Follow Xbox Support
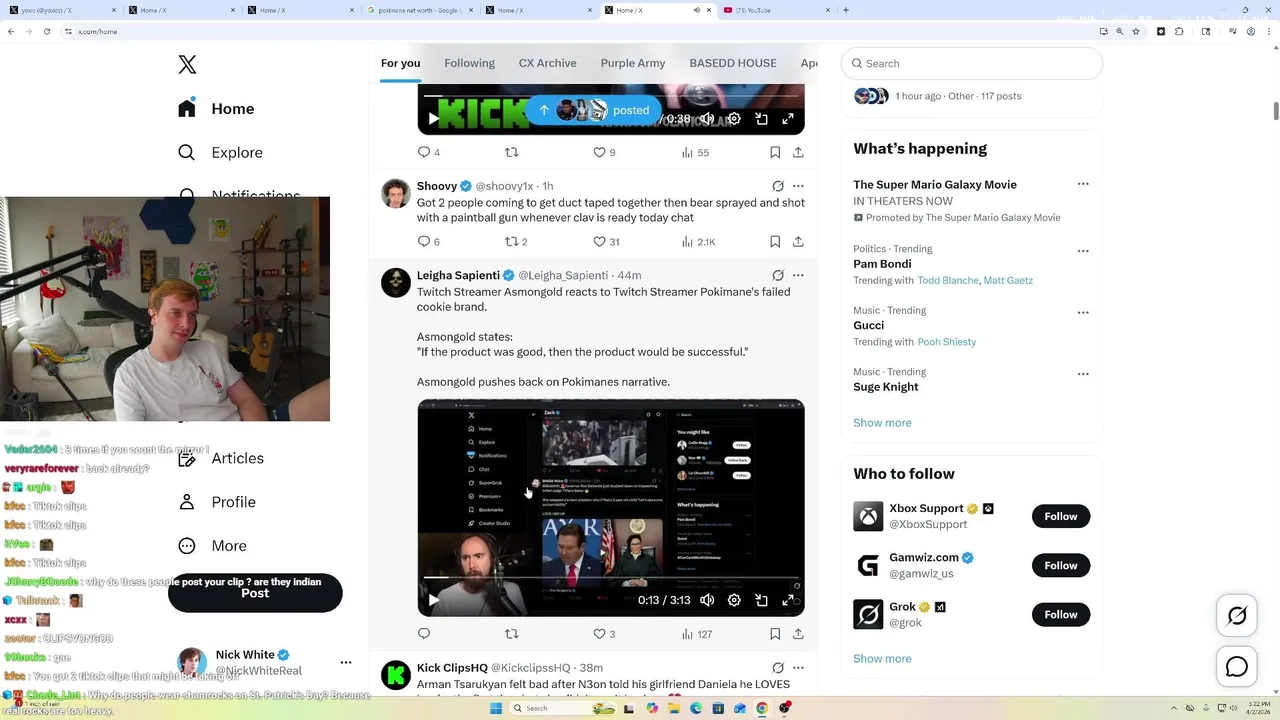The height and width of the screenshot is (720, 1280). point(1061,516)
